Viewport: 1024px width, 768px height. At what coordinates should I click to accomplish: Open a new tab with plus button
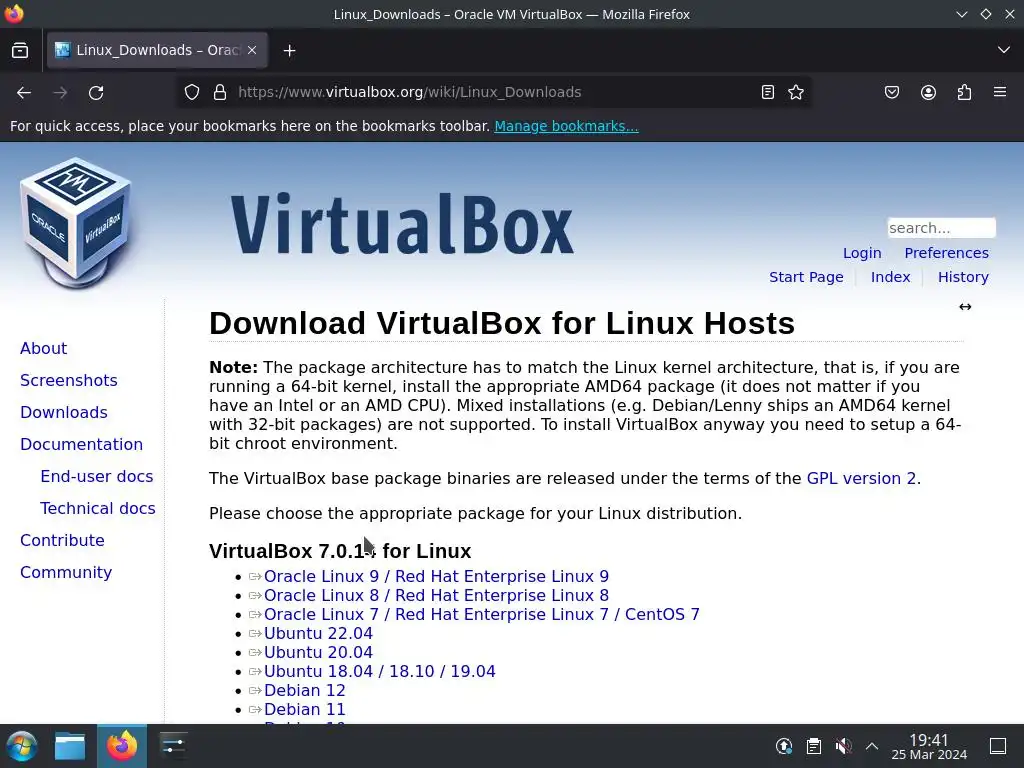pos(289,50)
